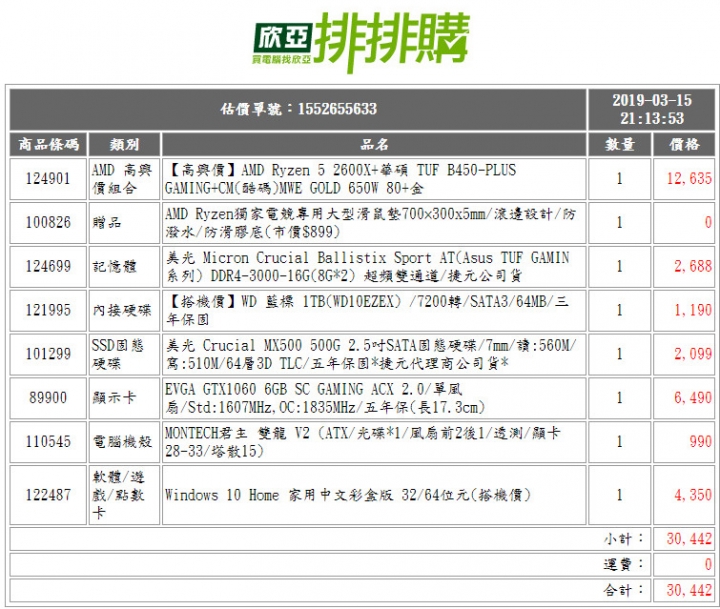The height and width of the screenshot is (609, 720).
Task: Click the 顯示卡 category cell
Action: pyautogui.click(x=124, y=398)
